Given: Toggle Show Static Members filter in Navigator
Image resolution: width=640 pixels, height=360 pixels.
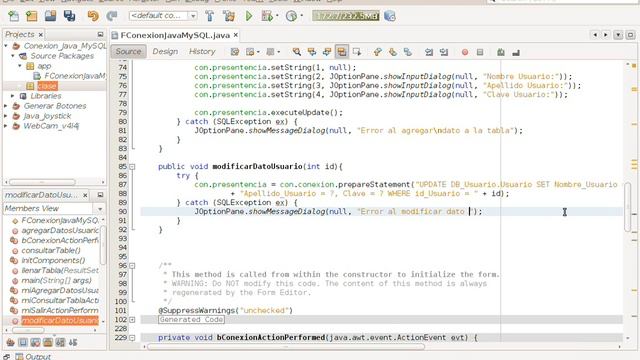Looking at the screenshot, I should coord(36,342).
